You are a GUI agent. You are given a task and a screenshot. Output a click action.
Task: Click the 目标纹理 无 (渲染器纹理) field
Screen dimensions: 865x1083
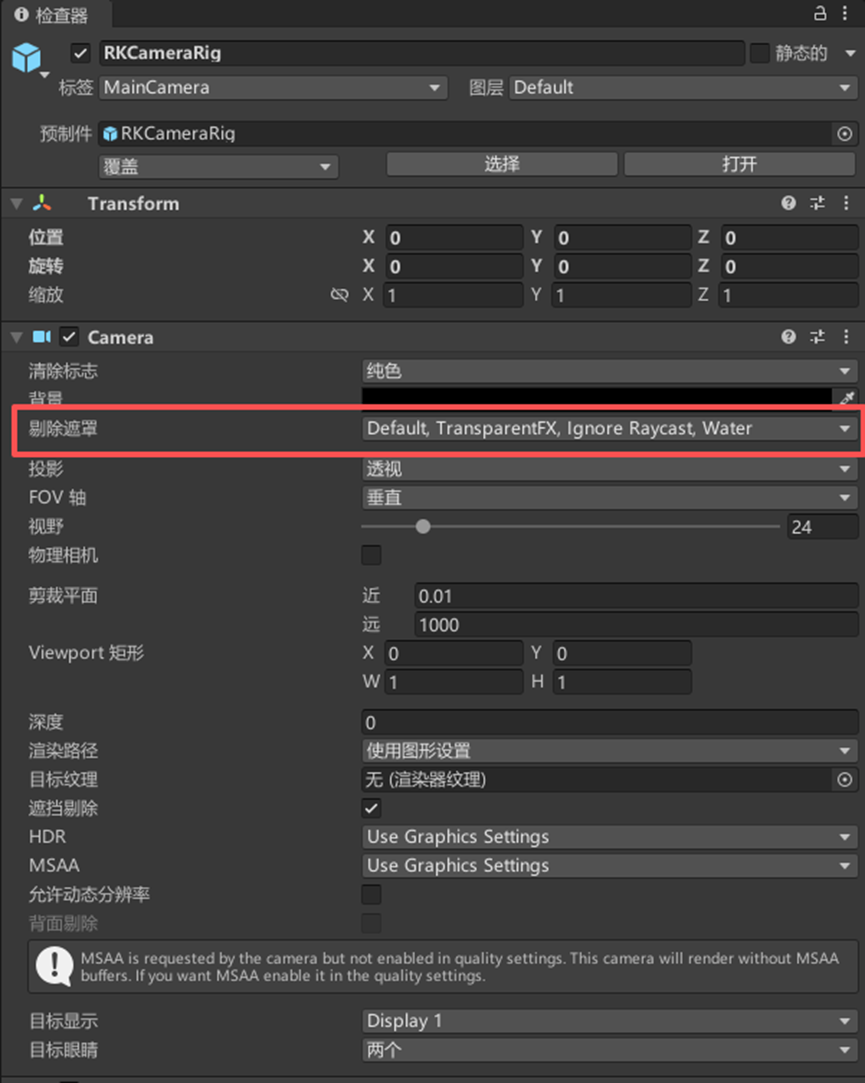pos(597,780)
